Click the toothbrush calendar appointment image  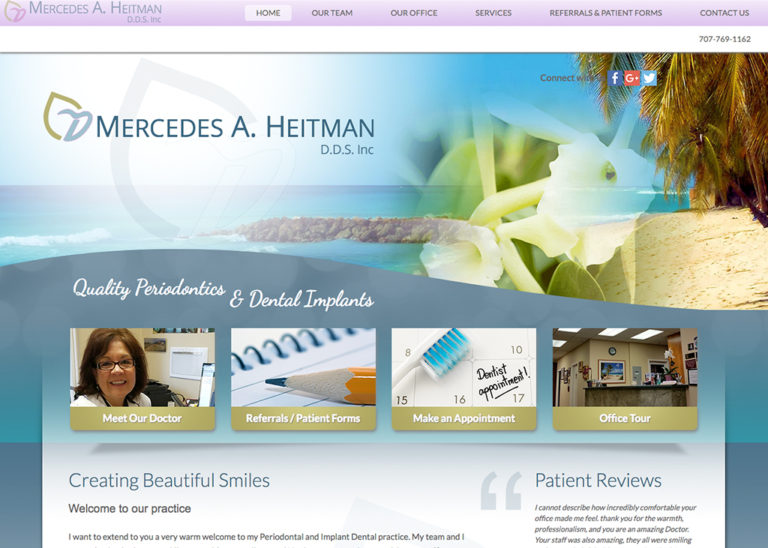[464, 367]
